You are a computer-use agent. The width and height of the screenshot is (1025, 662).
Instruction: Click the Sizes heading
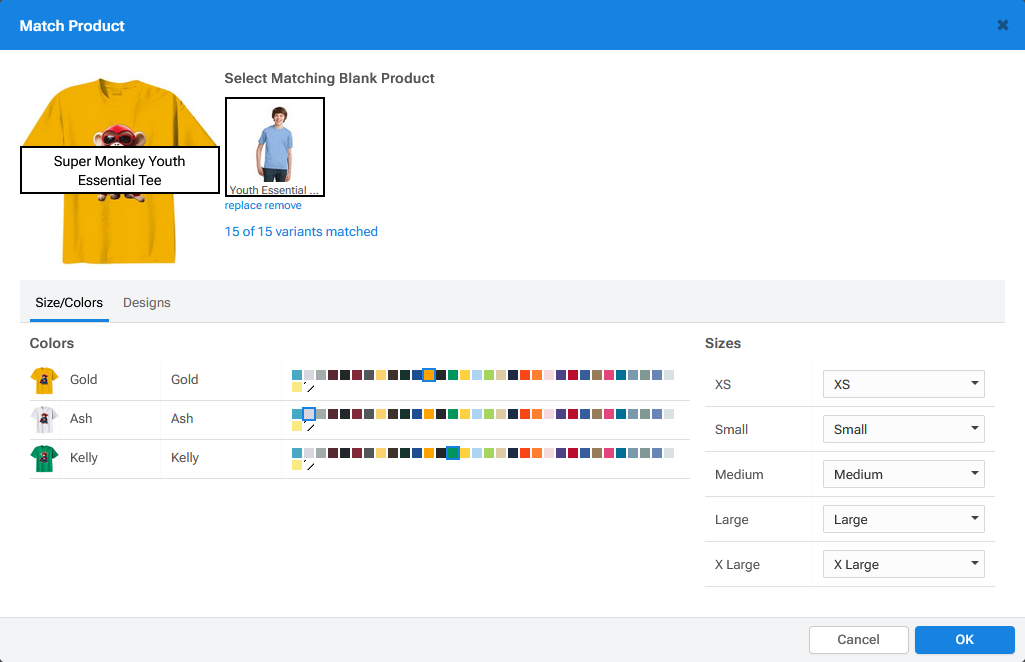723,343
